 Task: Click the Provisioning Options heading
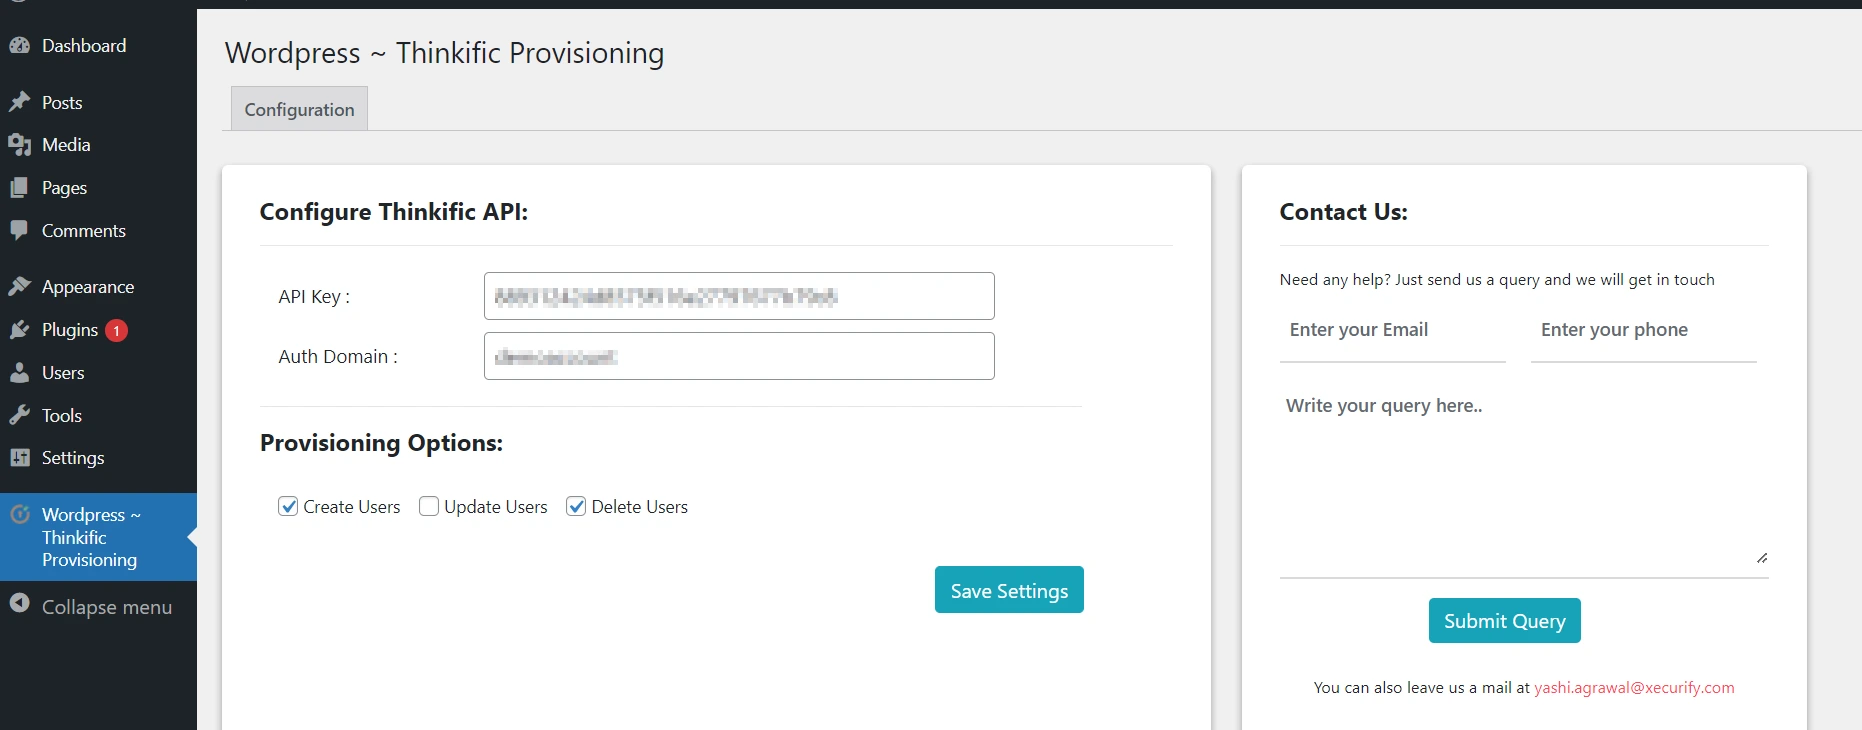(x=381, y=443)
